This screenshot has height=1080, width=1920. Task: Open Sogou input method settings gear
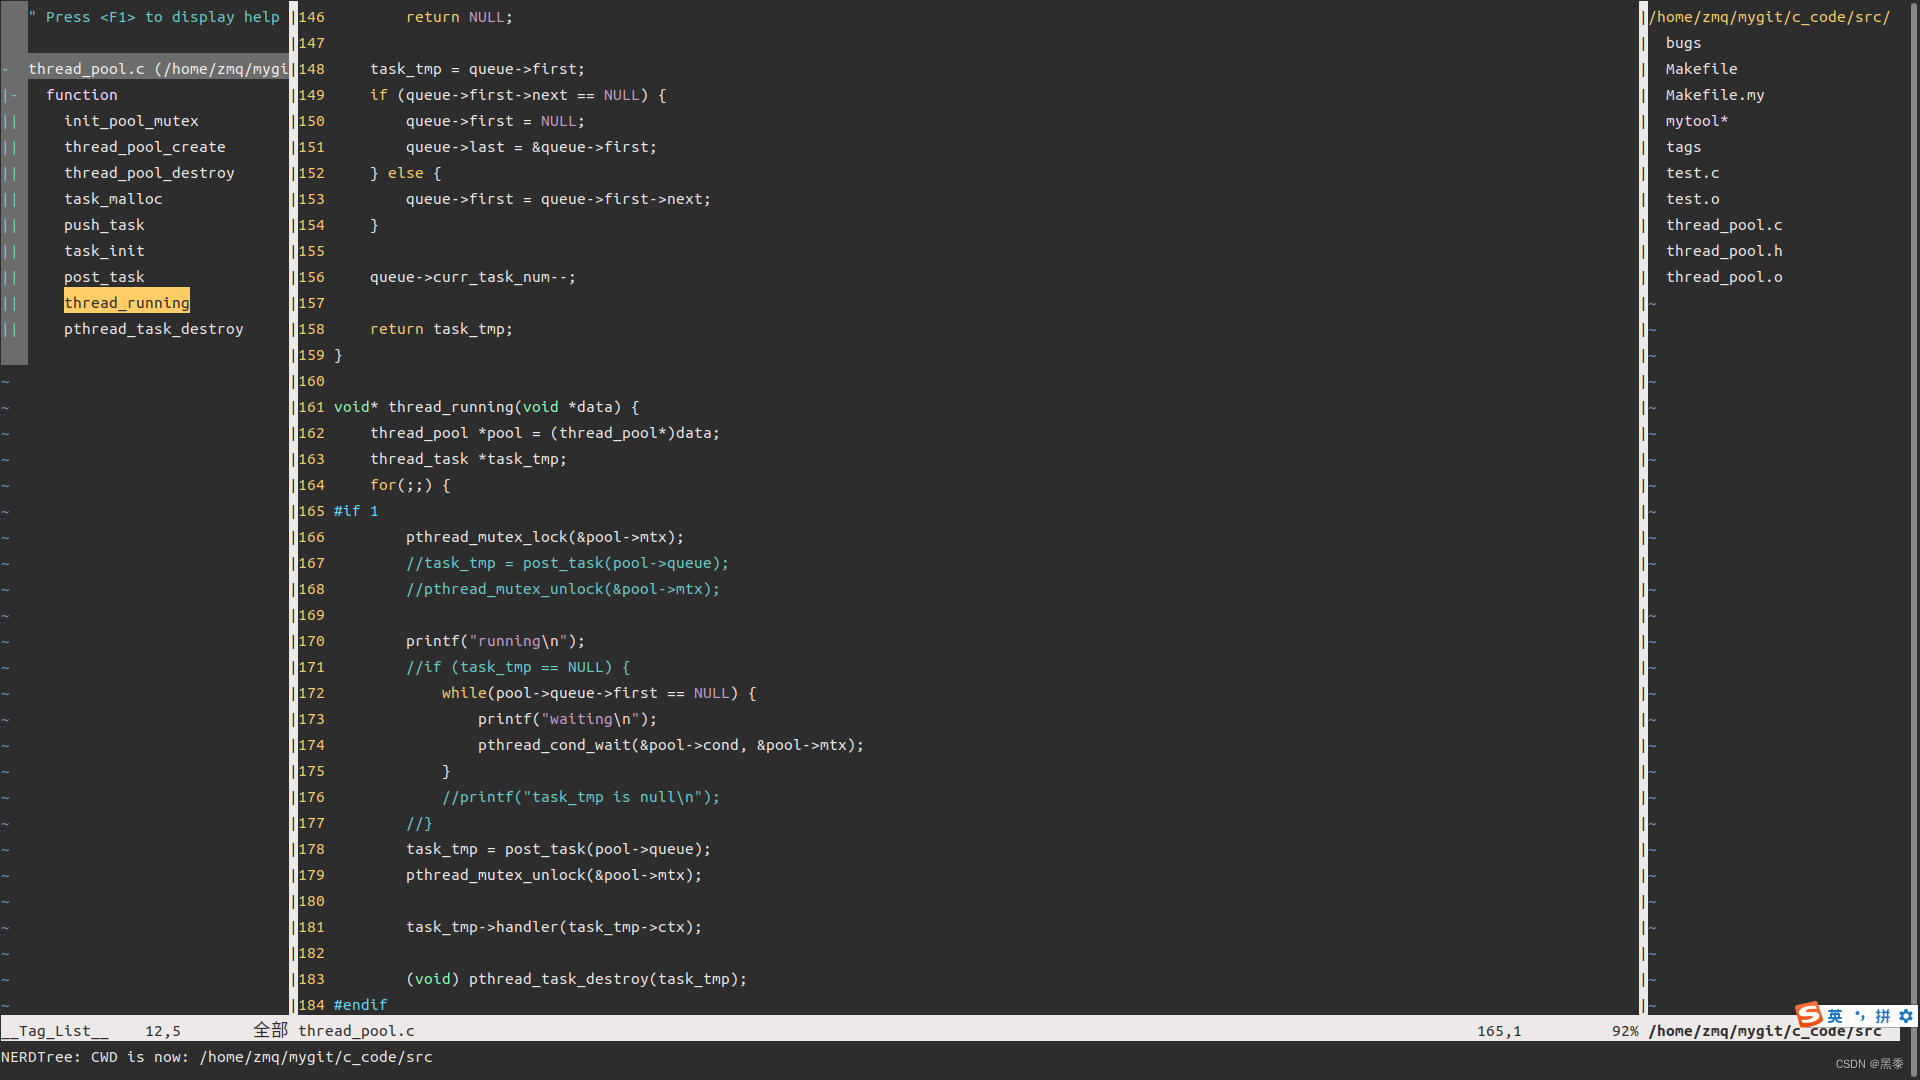coord(1906,1016)
